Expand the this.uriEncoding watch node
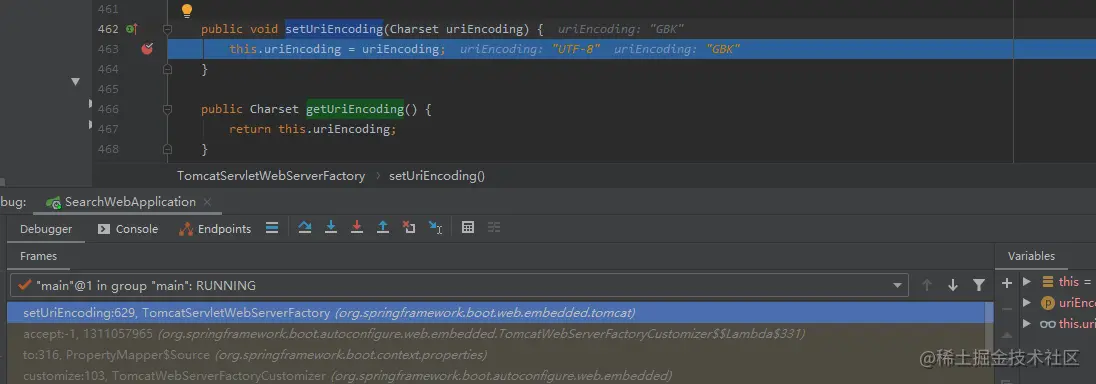1096x384 pixels. (x=1026, y=323)
